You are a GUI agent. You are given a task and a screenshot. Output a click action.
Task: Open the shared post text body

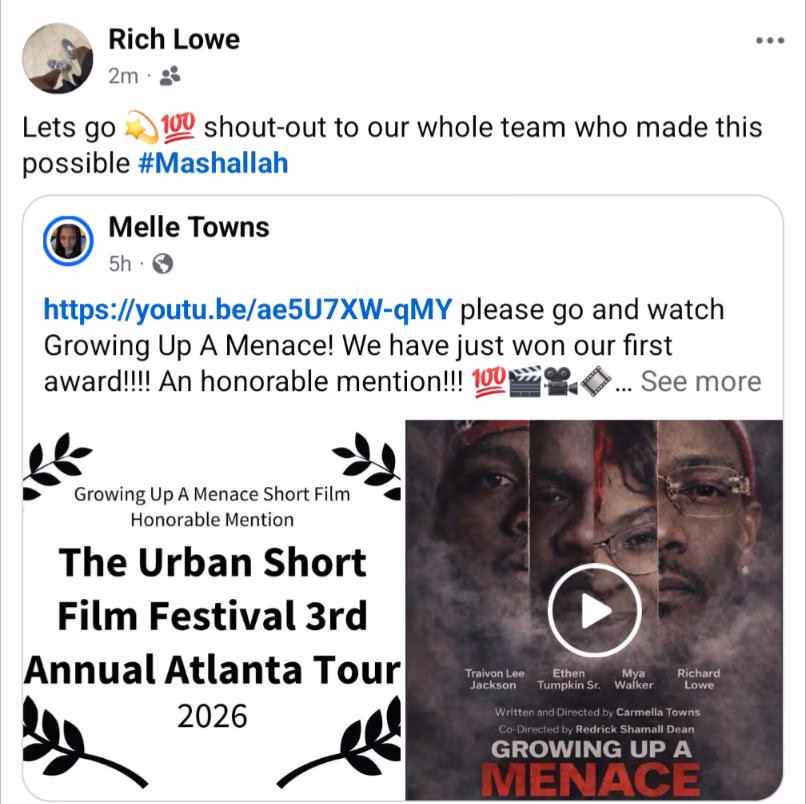click(402, 346)
